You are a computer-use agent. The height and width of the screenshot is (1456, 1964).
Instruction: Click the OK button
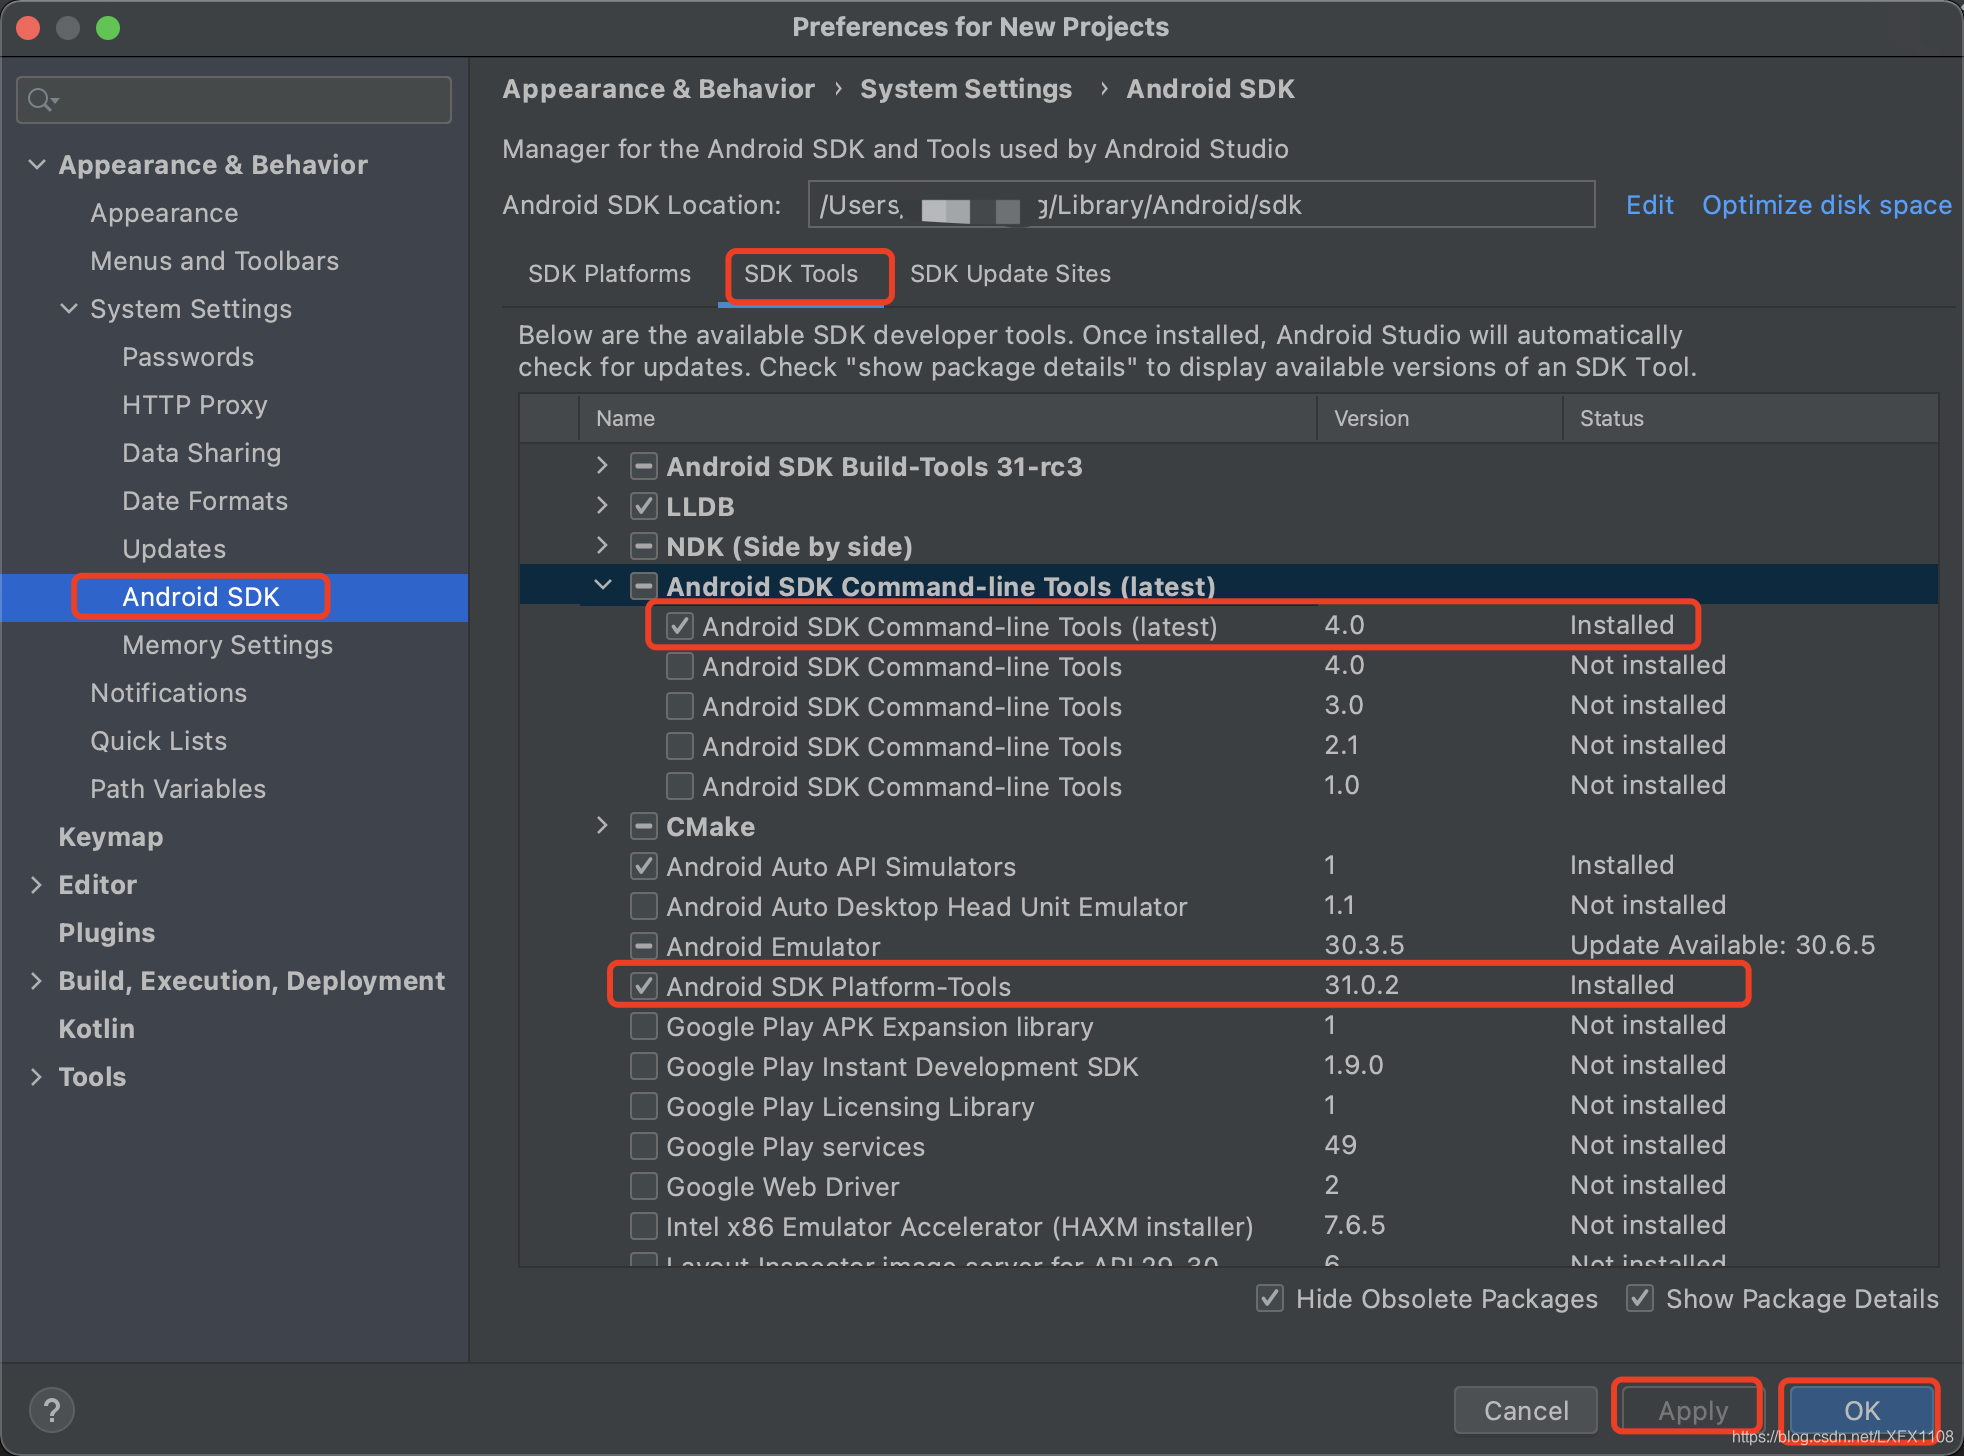1861,1410
